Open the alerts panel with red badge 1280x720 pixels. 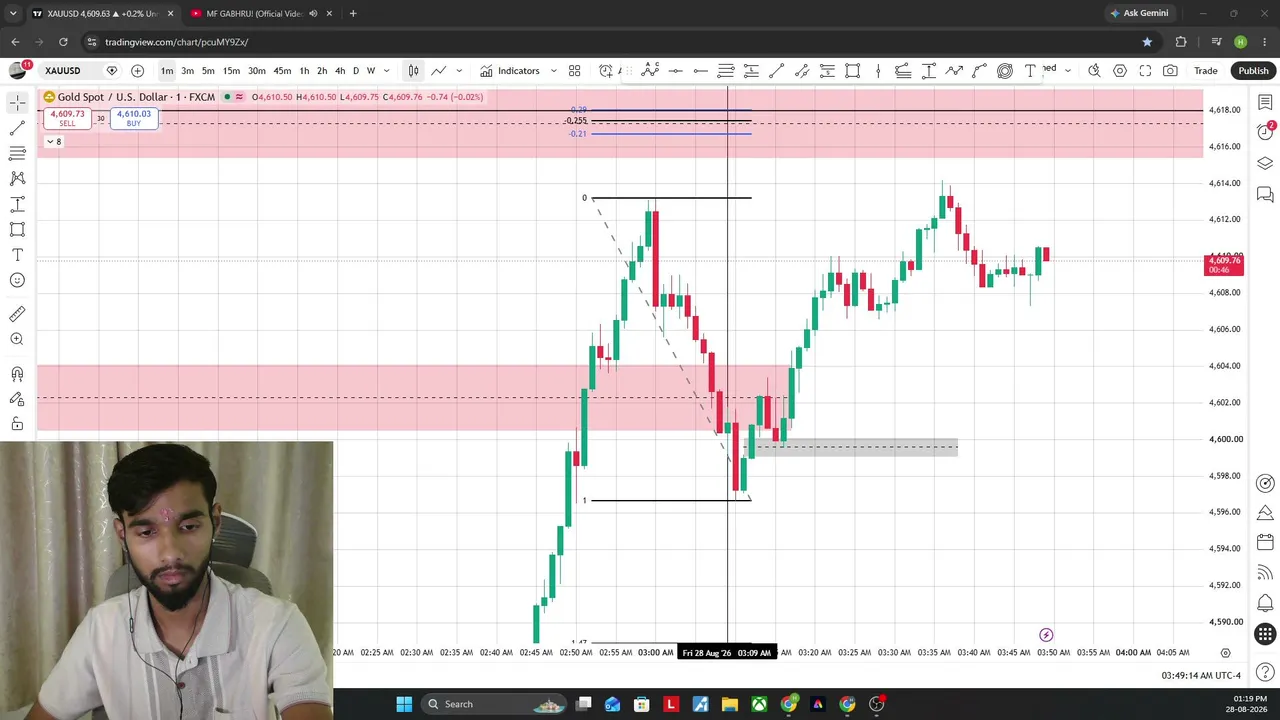point(1265,133)
